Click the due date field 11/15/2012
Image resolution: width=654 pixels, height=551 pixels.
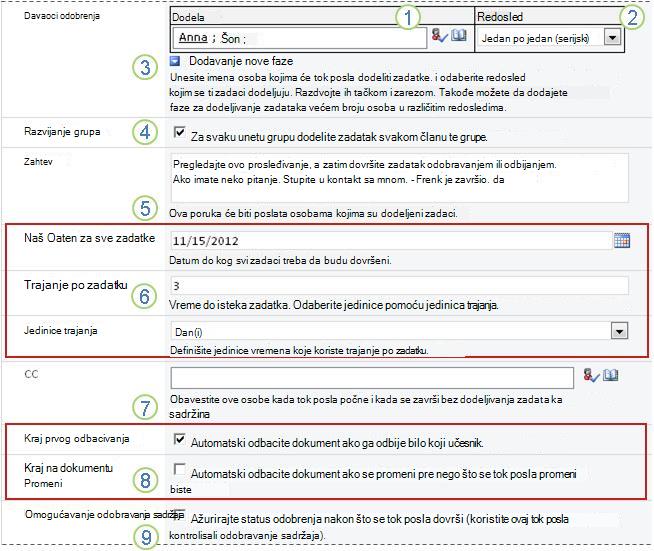click(x=391, y=241)
